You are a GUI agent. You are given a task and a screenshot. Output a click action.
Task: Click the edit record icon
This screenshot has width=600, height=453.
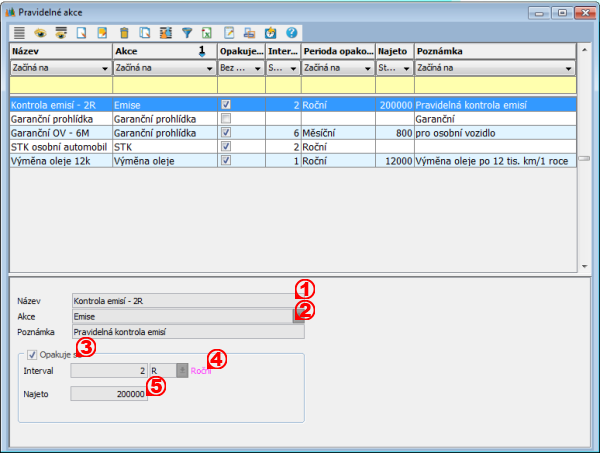(x=102, y=32)
